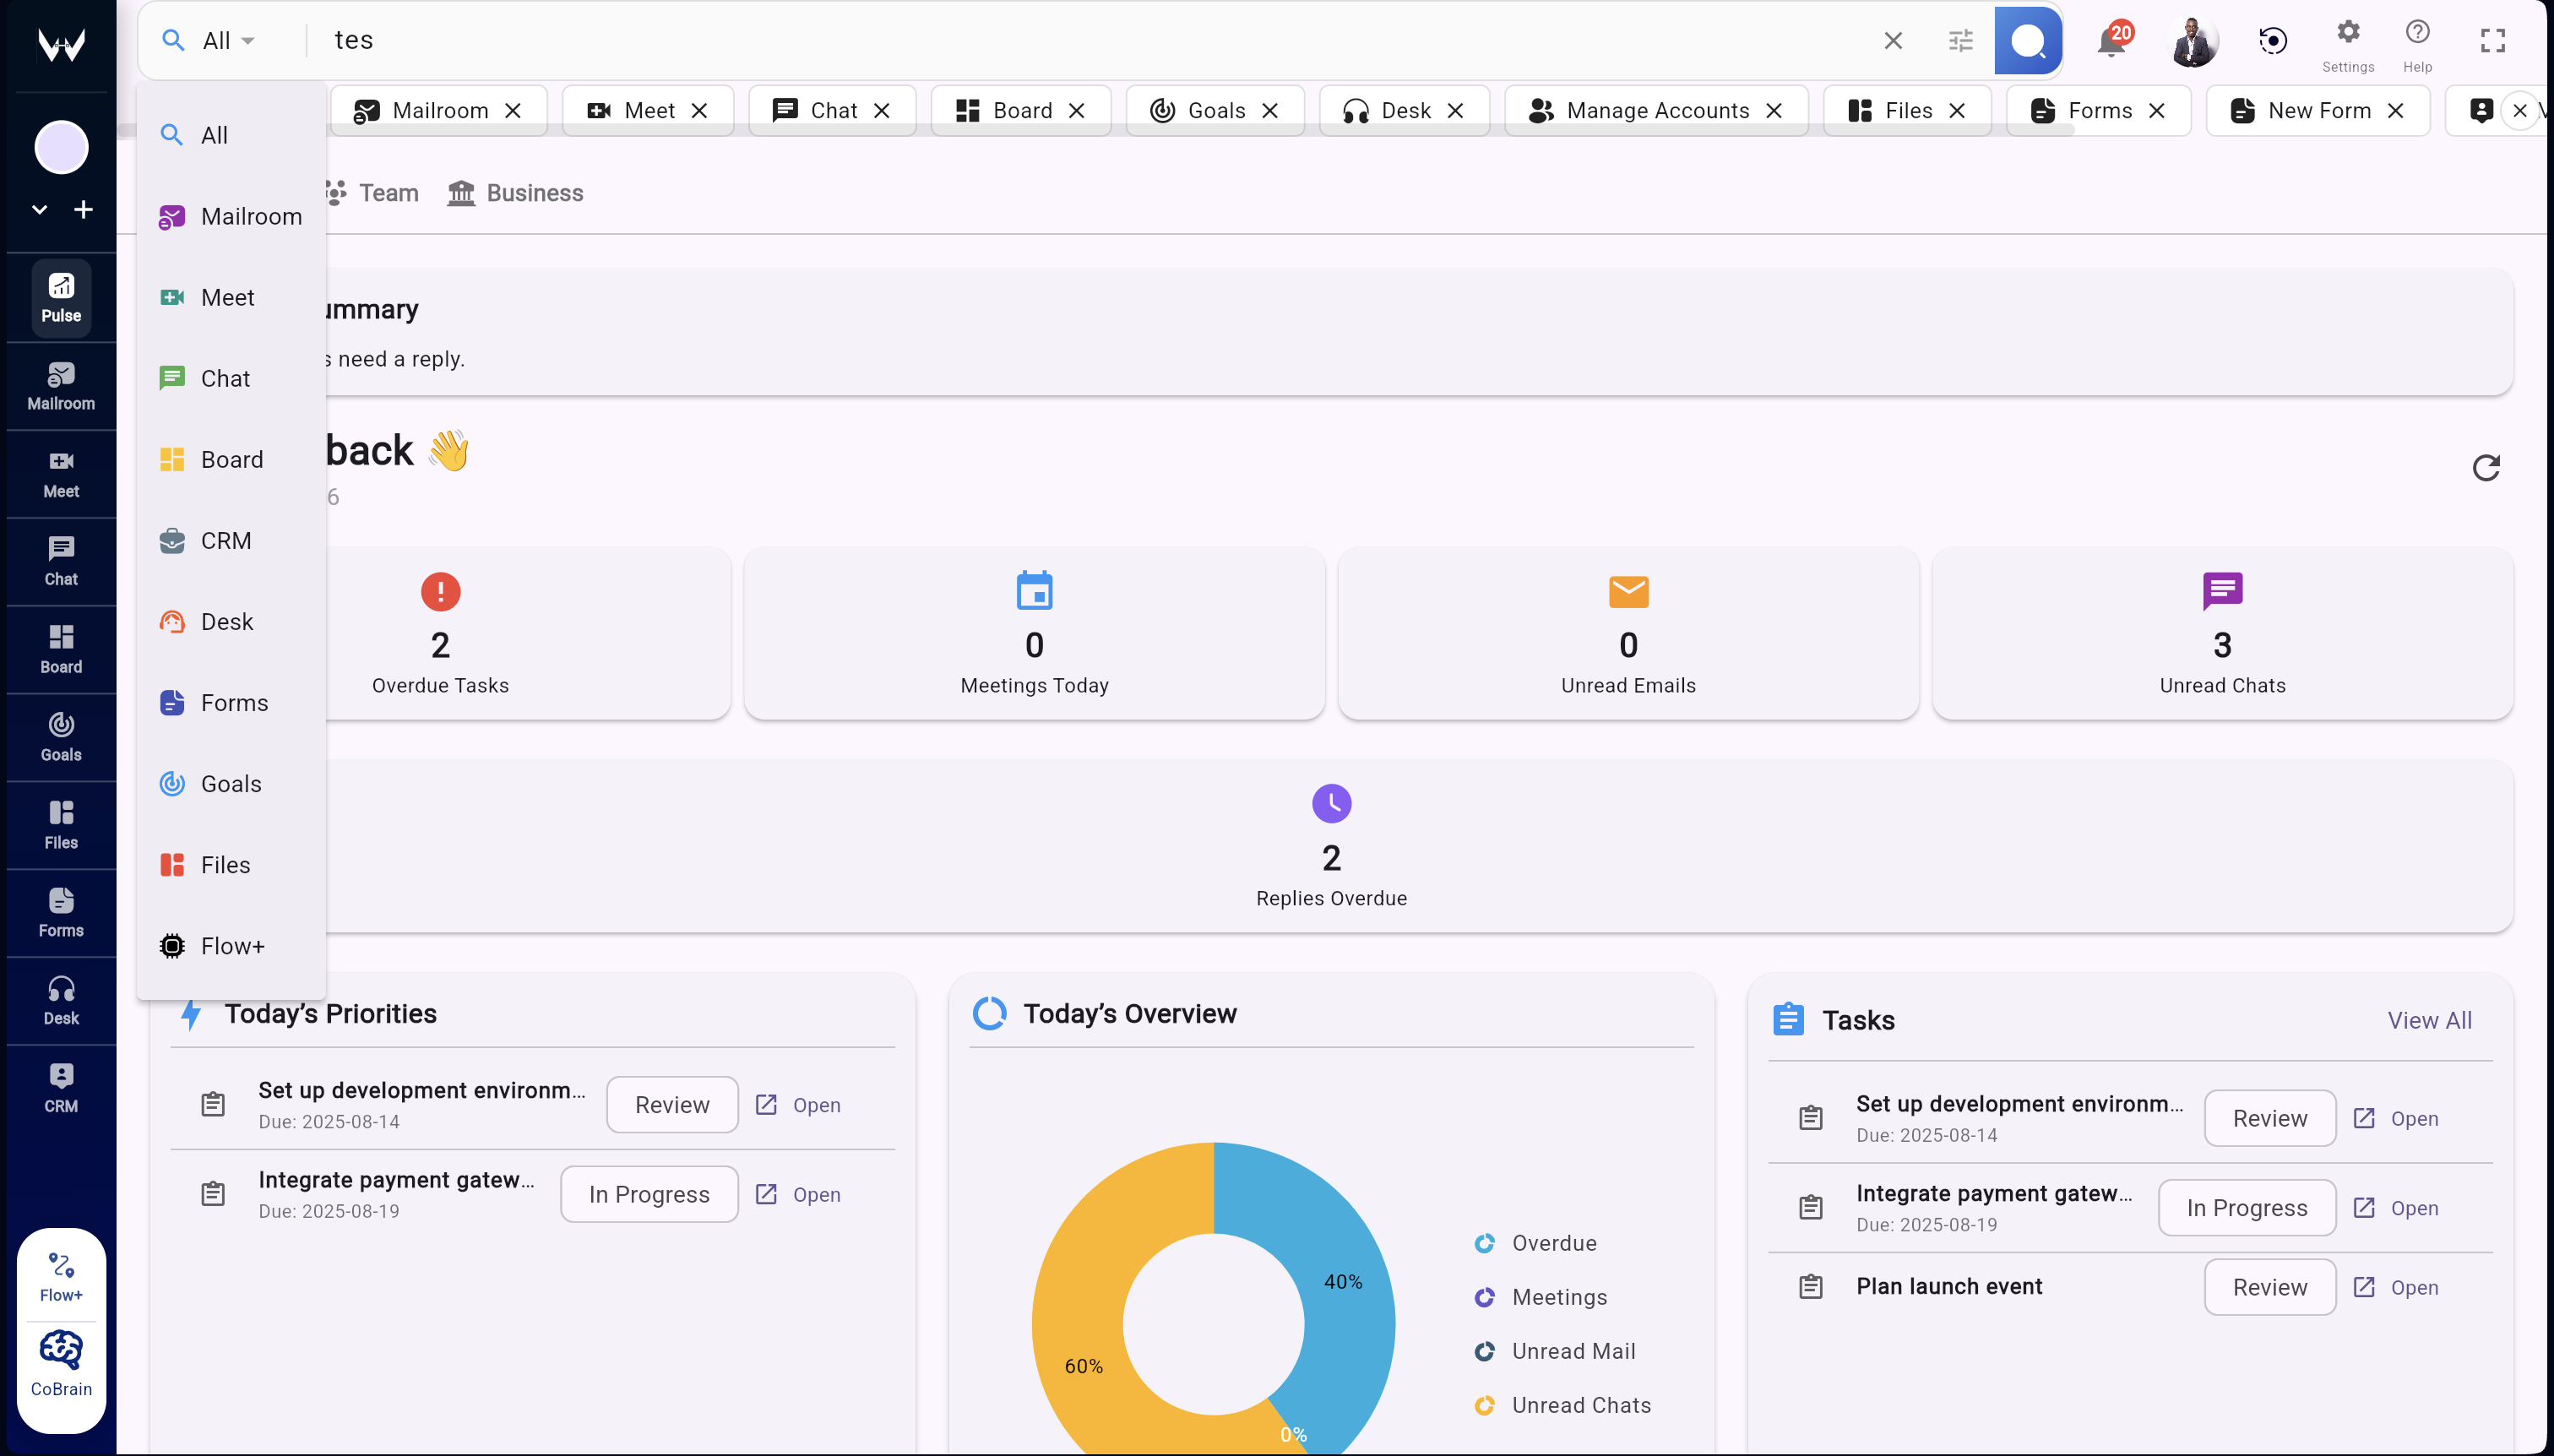Toggle fullscreen view
Screen dimensions: 2554x1456
click(2492, 40)
